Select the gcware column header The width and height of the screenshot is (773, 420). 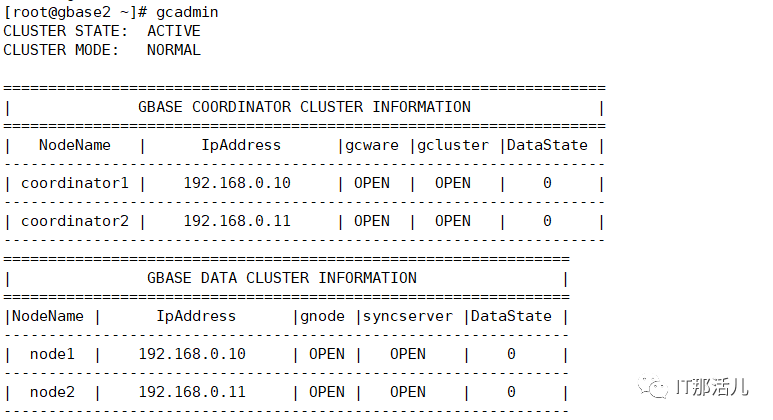[x=372, y=145]
